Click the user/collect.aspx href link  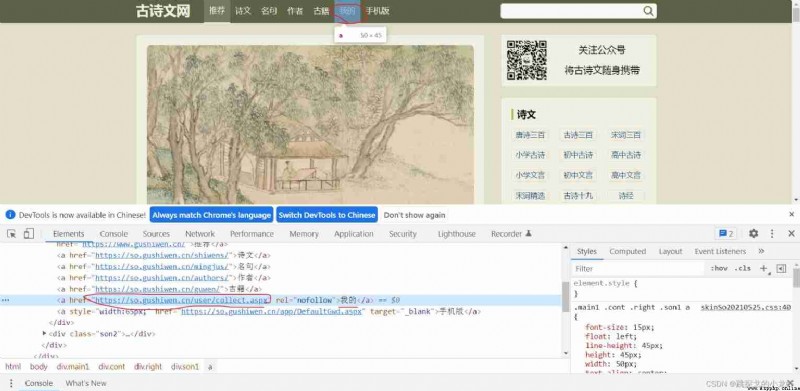(x=182, y=300)
